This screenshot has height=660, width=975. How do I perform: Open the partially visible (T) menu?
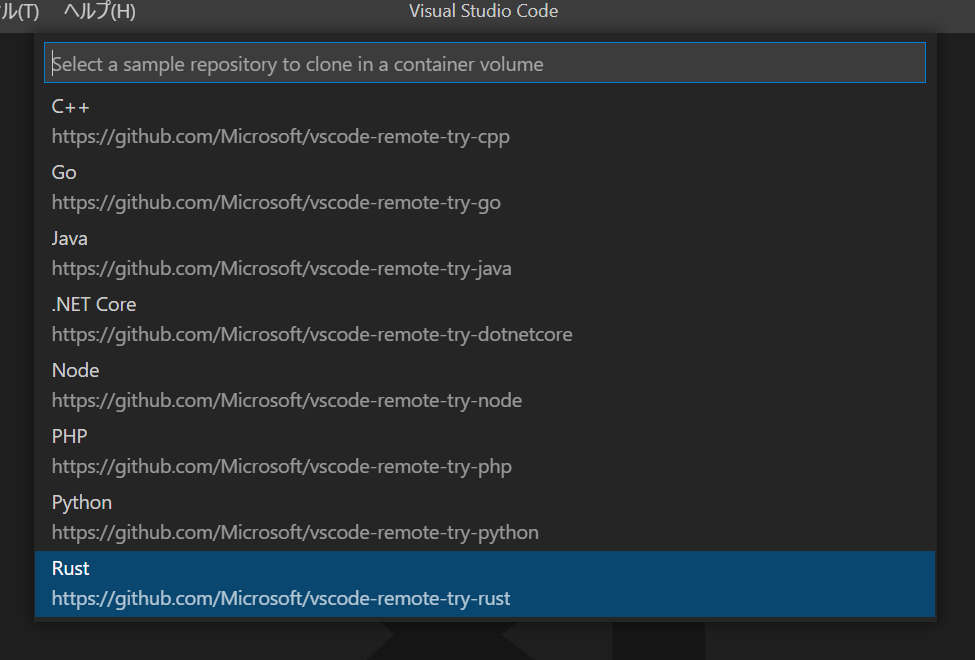19,11
